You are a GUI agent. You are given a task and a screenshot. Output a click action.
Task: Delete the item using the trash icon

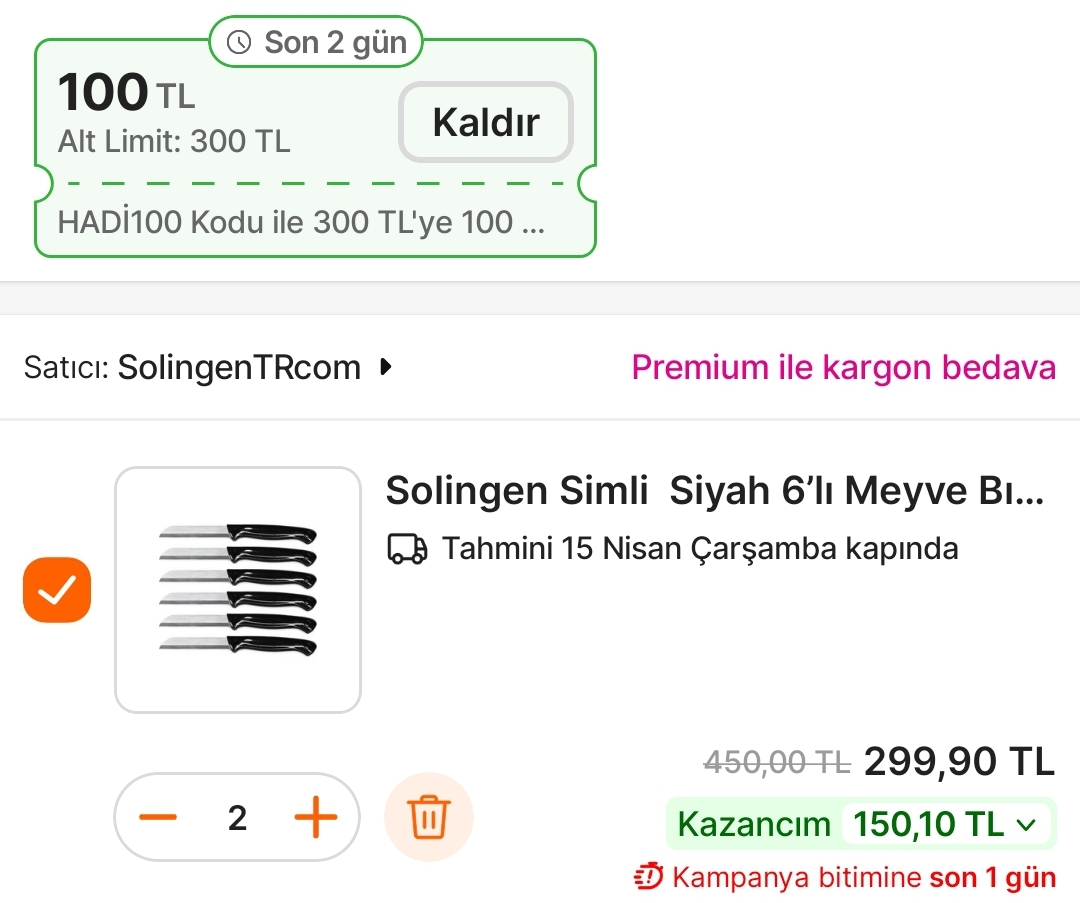429,818
